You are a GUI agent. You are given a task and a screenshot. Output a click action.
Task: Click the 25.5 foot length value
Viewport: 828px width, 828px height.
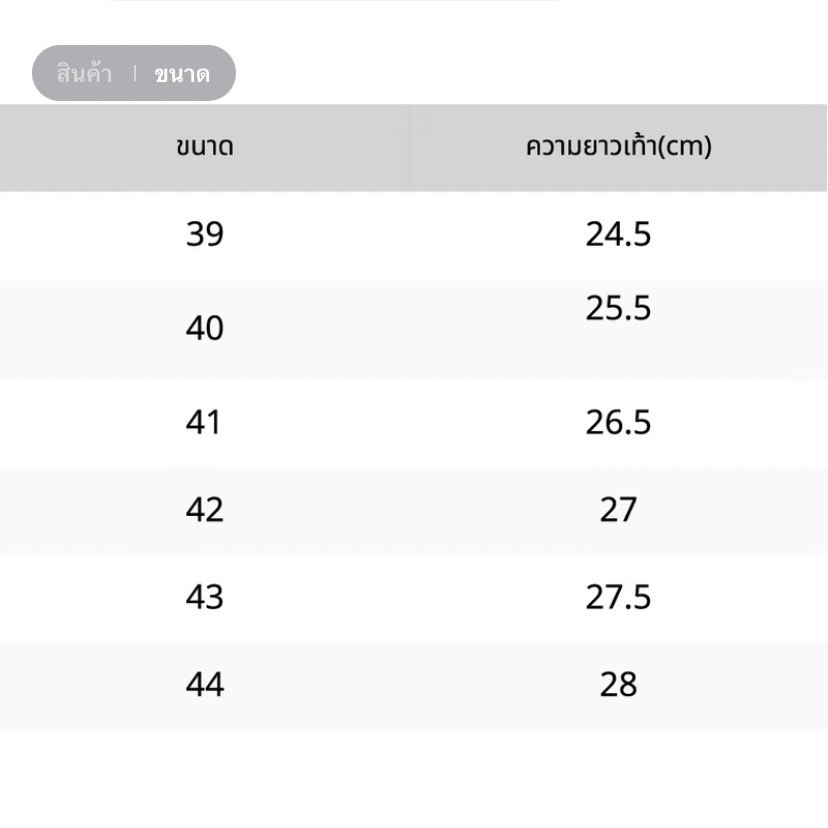tap(618, 308)
